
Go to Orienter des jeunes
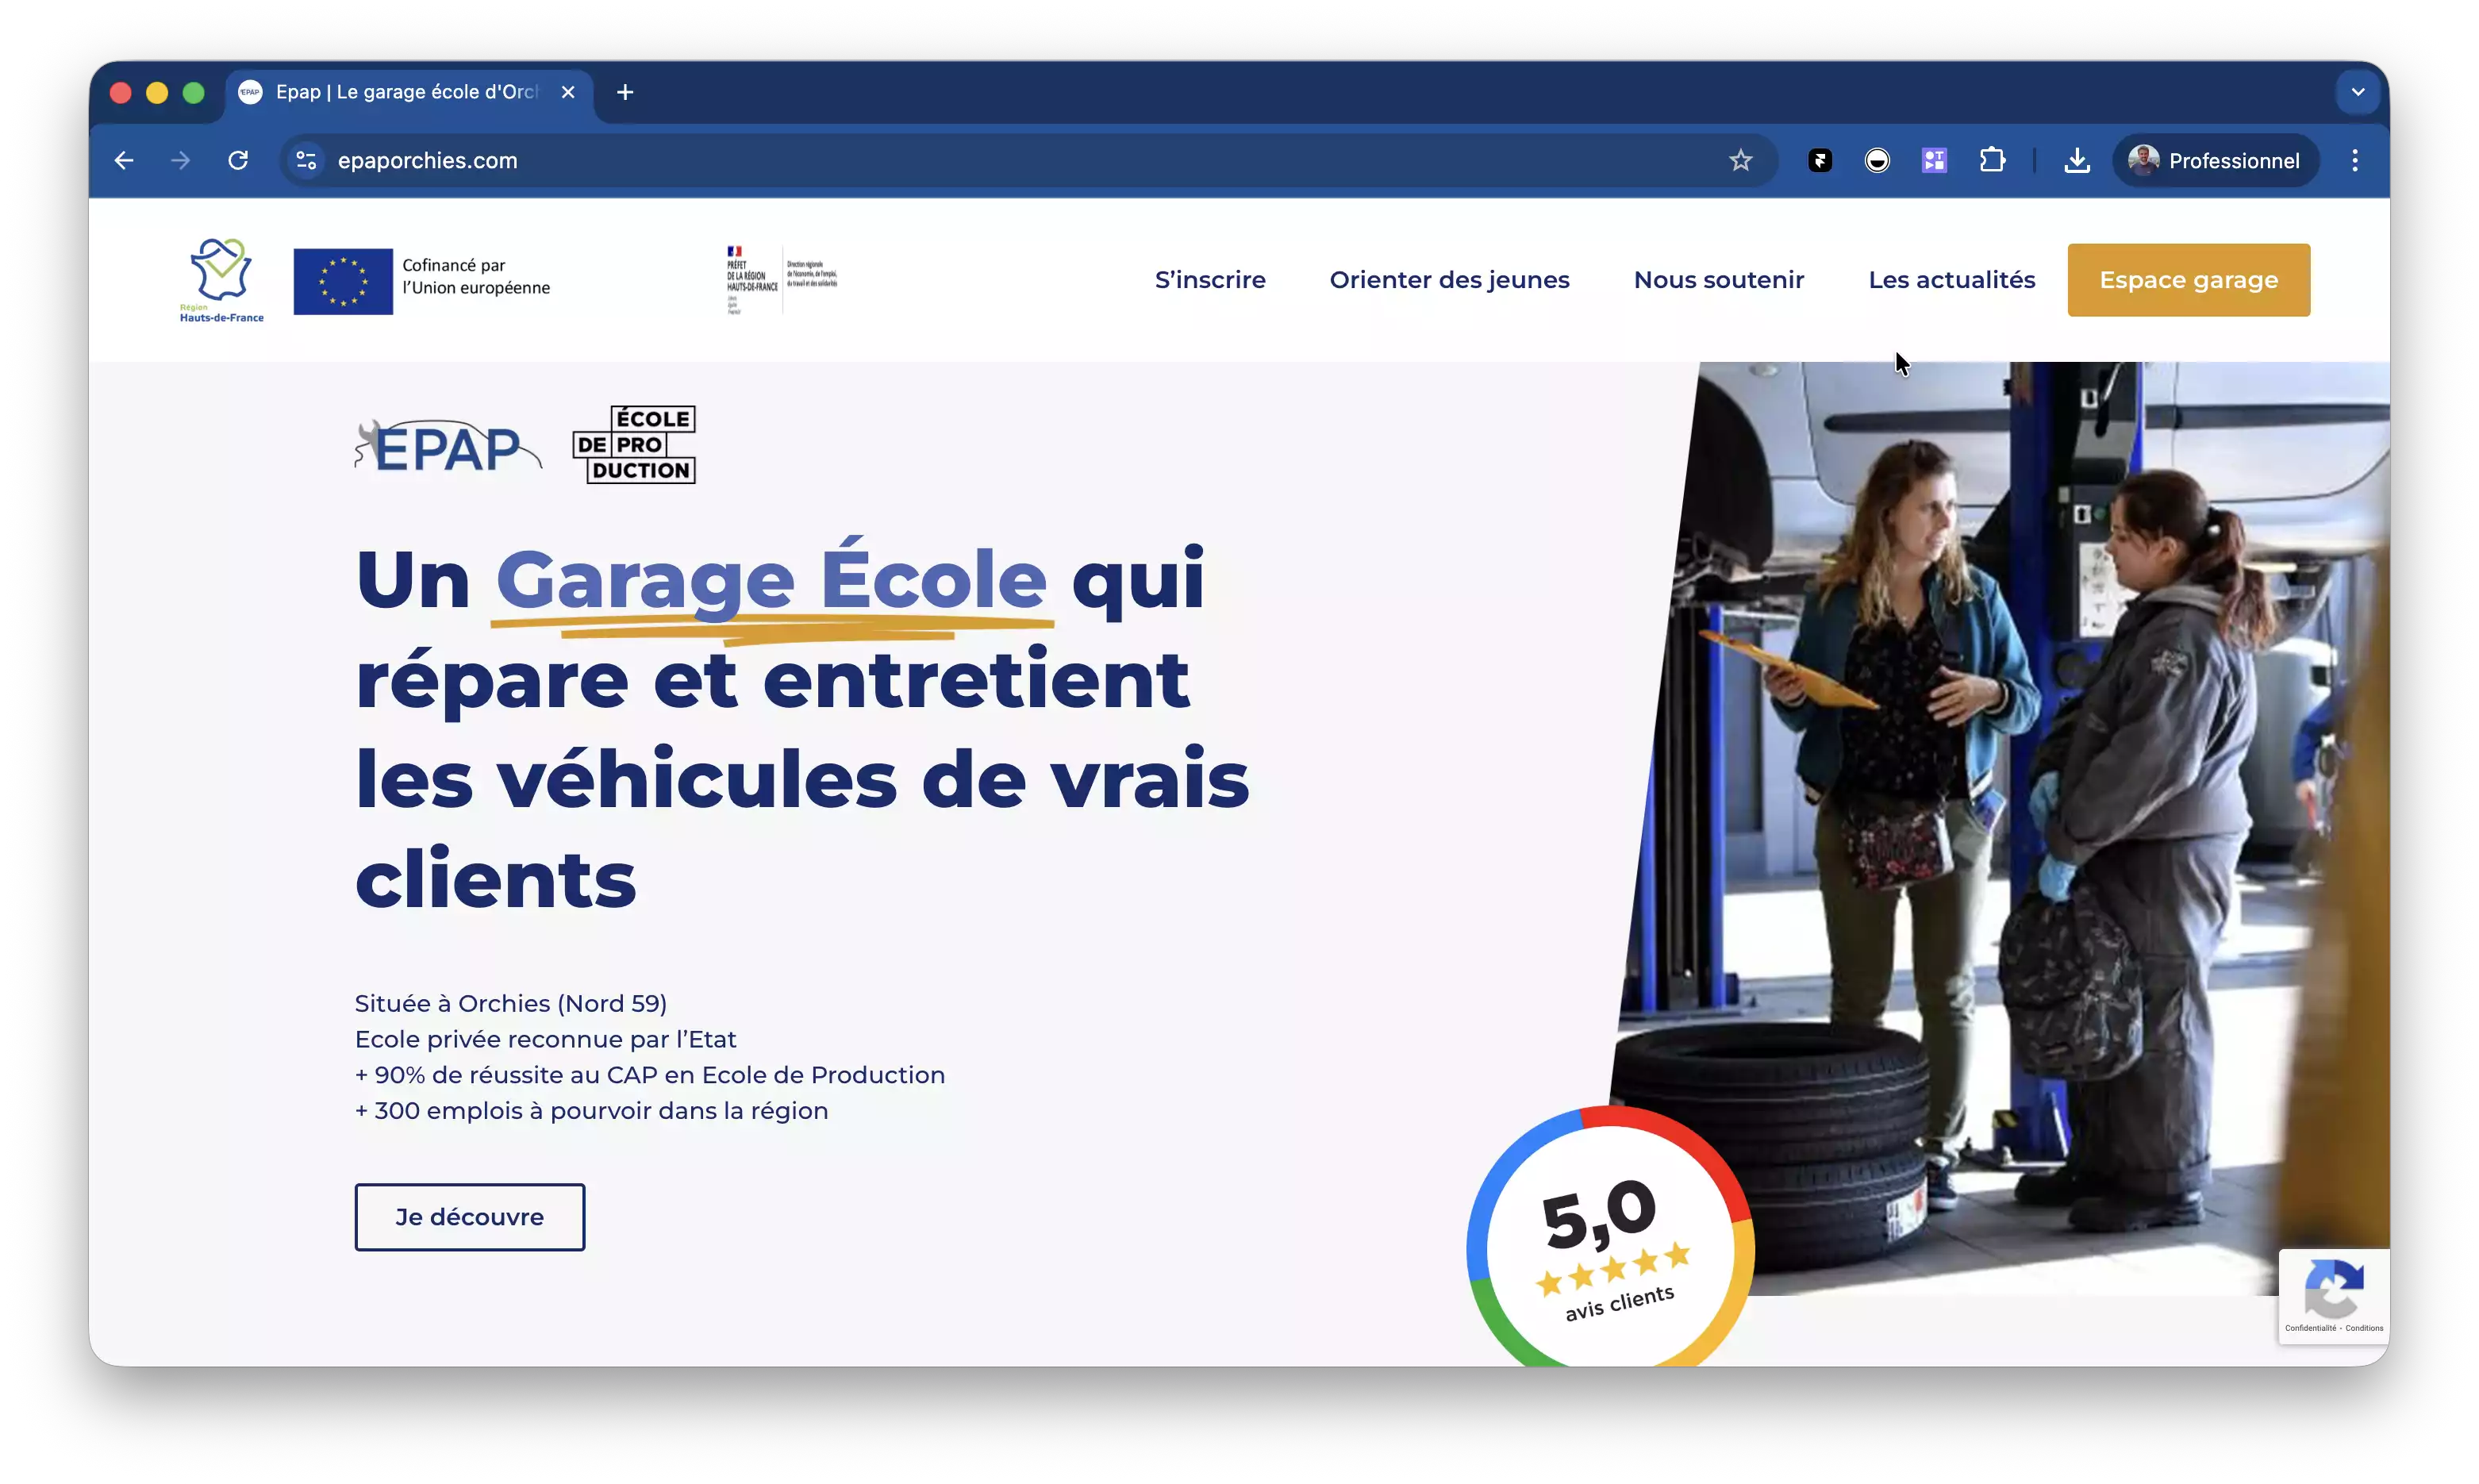point(1449,280)
